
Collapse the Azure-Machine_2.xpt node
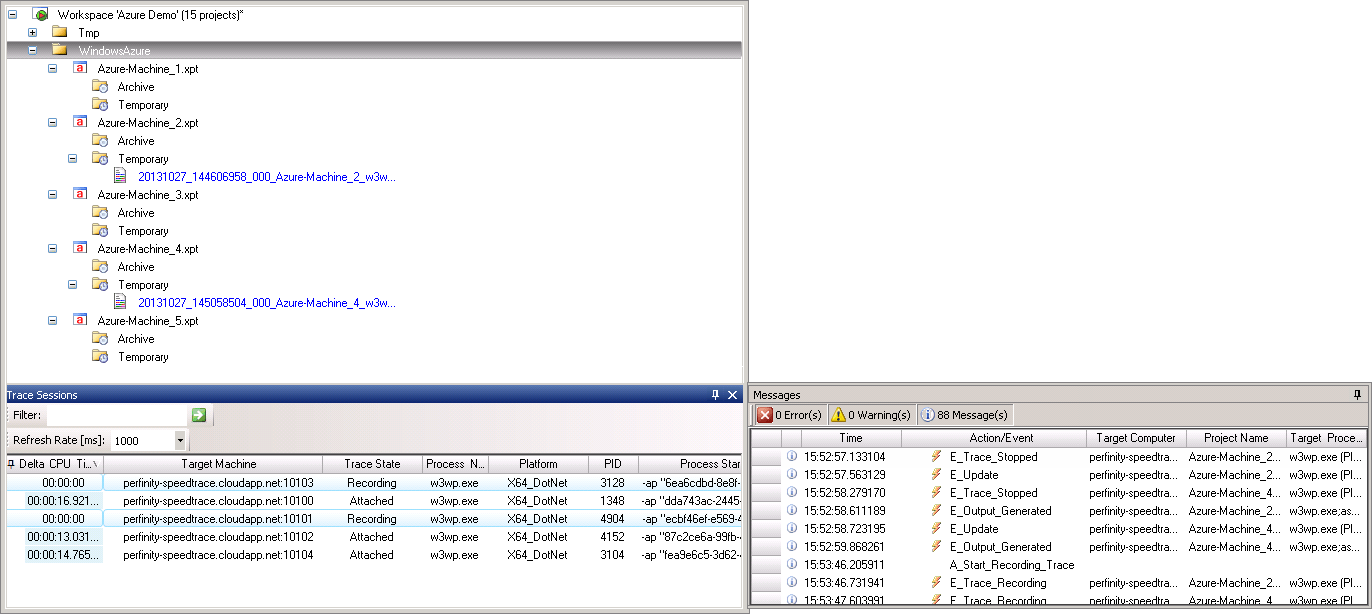pyautogui.click(x=51, y=122)
